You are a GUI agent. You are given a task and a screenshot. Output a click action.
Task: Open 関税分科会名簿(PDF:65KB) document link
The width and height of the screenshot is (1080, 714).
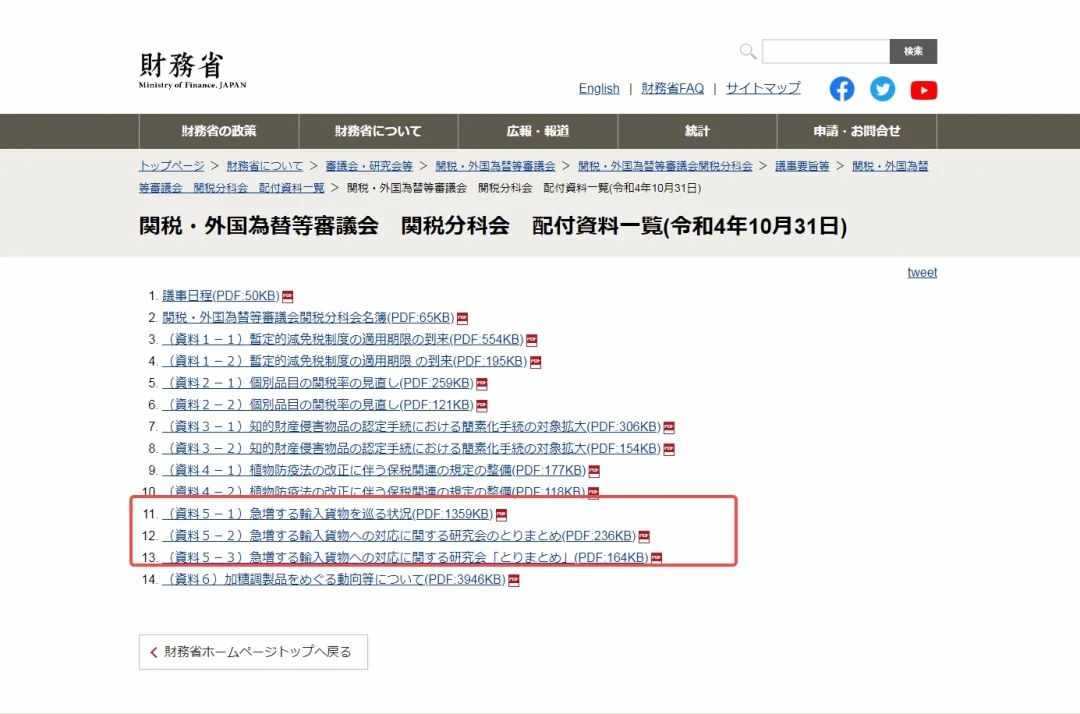pos(308,317)
